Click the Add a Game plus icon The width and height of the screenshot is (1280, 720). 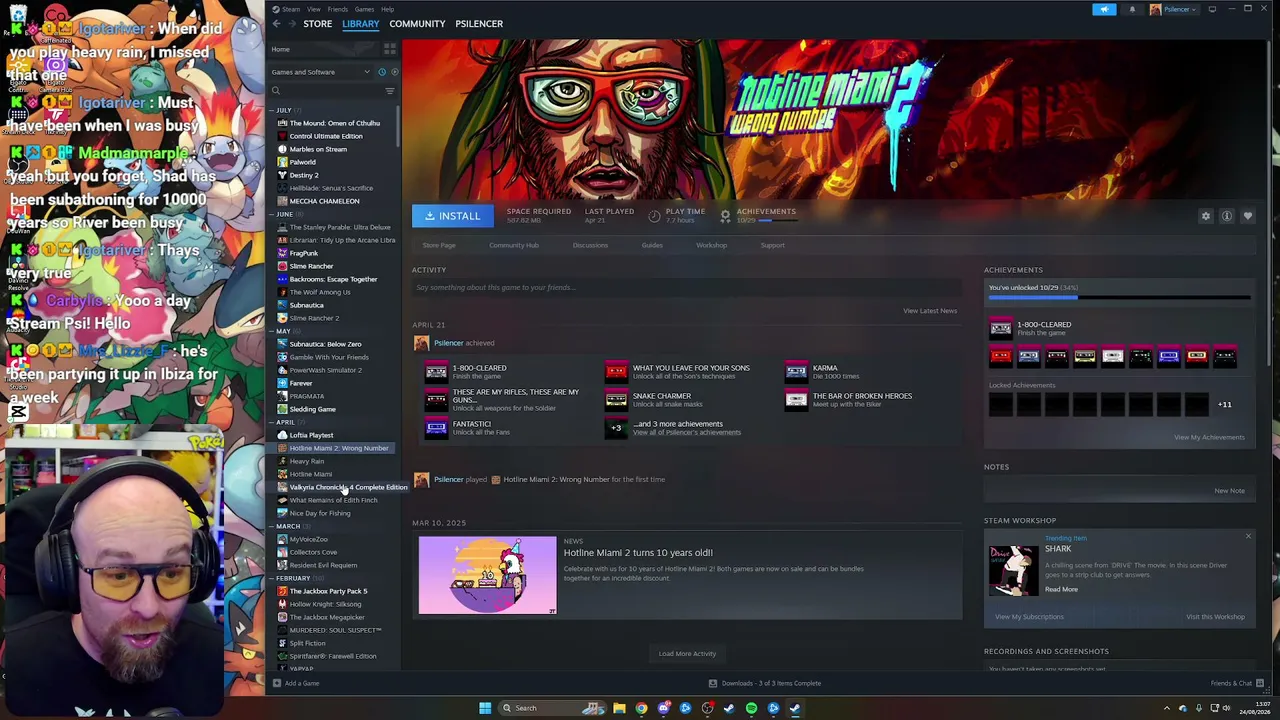click(277, 683)
